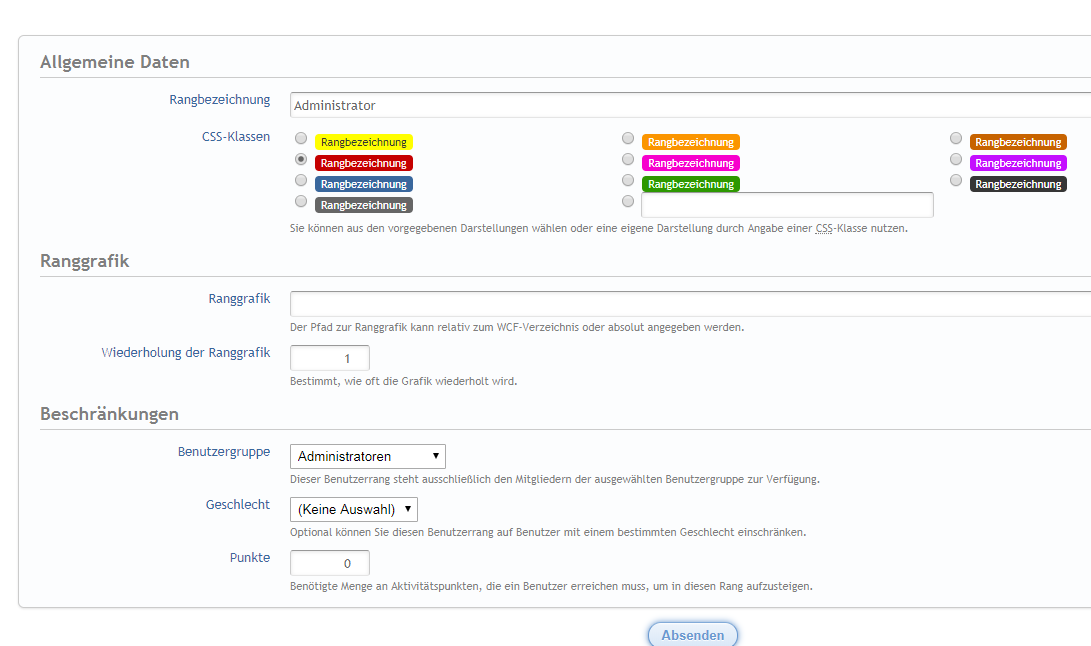The width and height of the screenshot is (1091, 646).
Task: Click the underlined CSS abbreviation in help text
Action: click(825, 228)
